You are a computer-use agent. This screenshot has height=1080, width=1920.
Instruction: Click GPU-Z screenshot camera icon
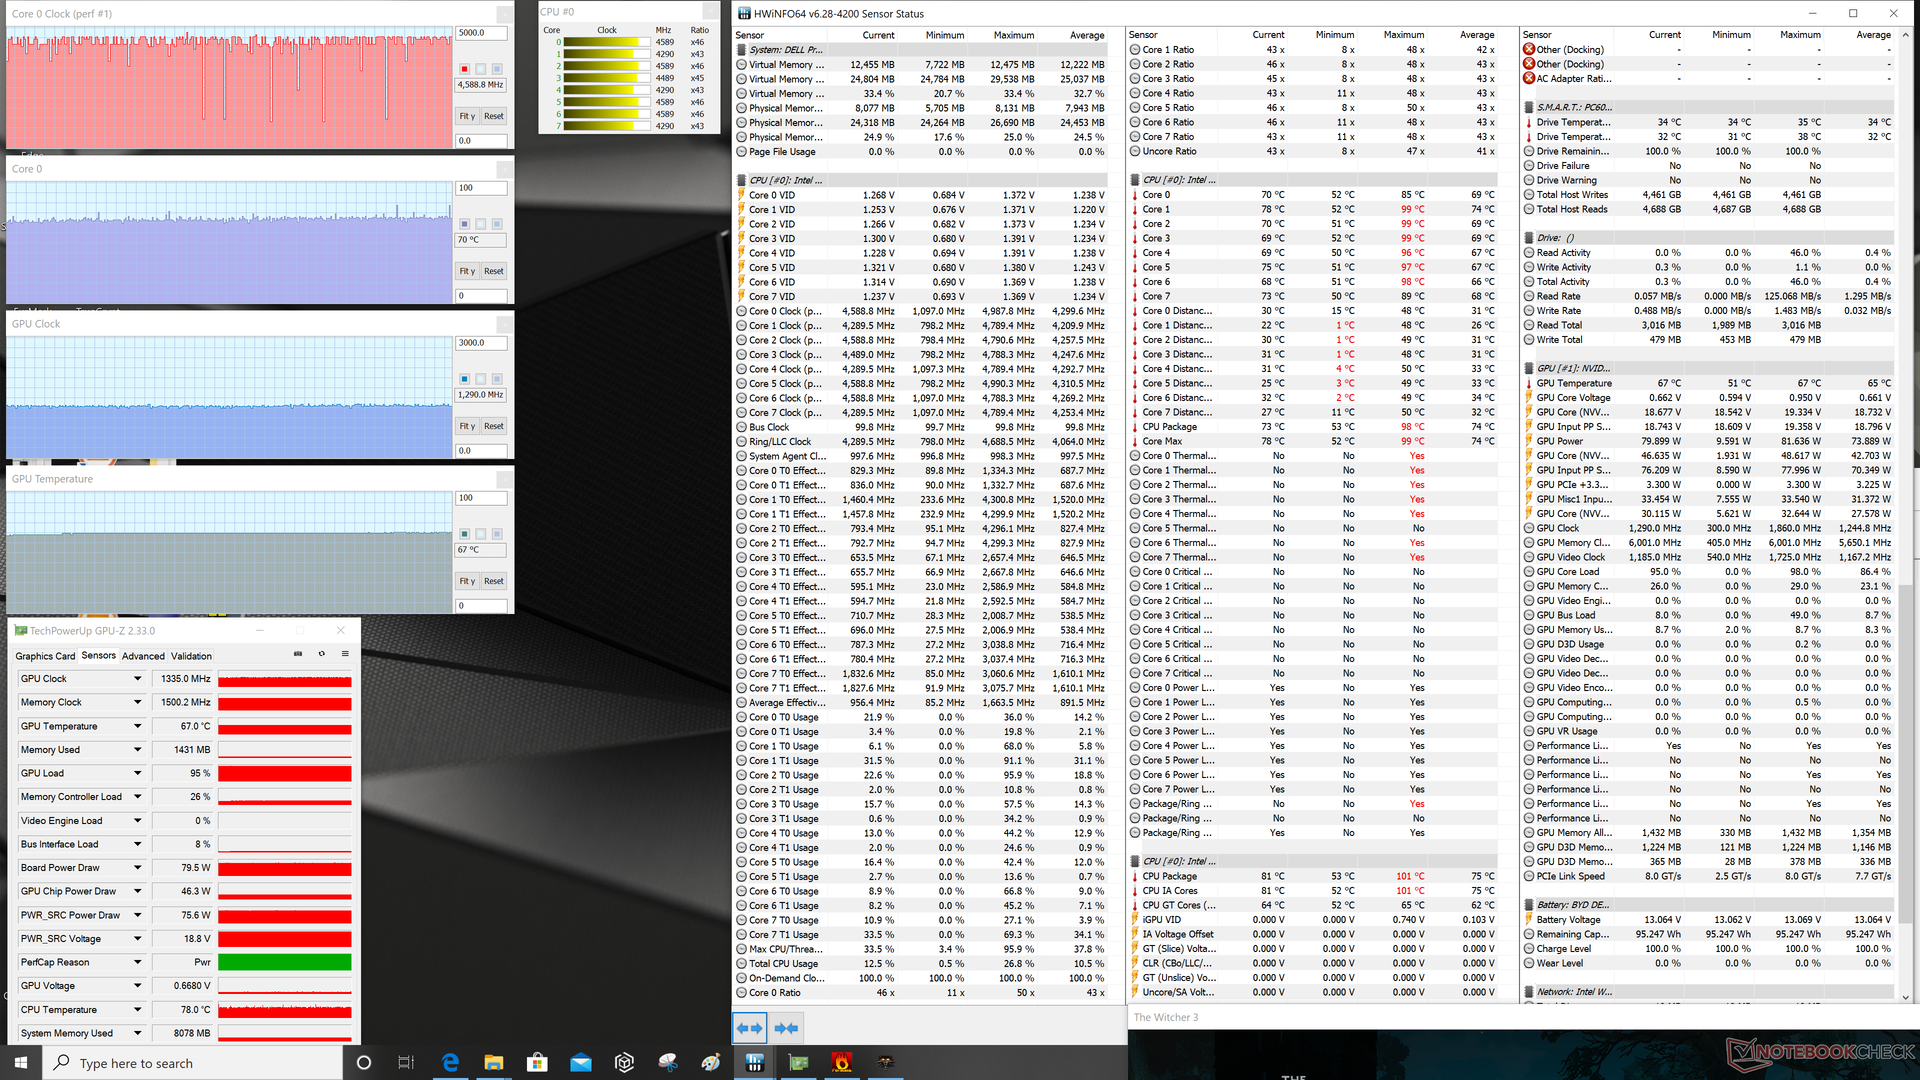[298, 654]
